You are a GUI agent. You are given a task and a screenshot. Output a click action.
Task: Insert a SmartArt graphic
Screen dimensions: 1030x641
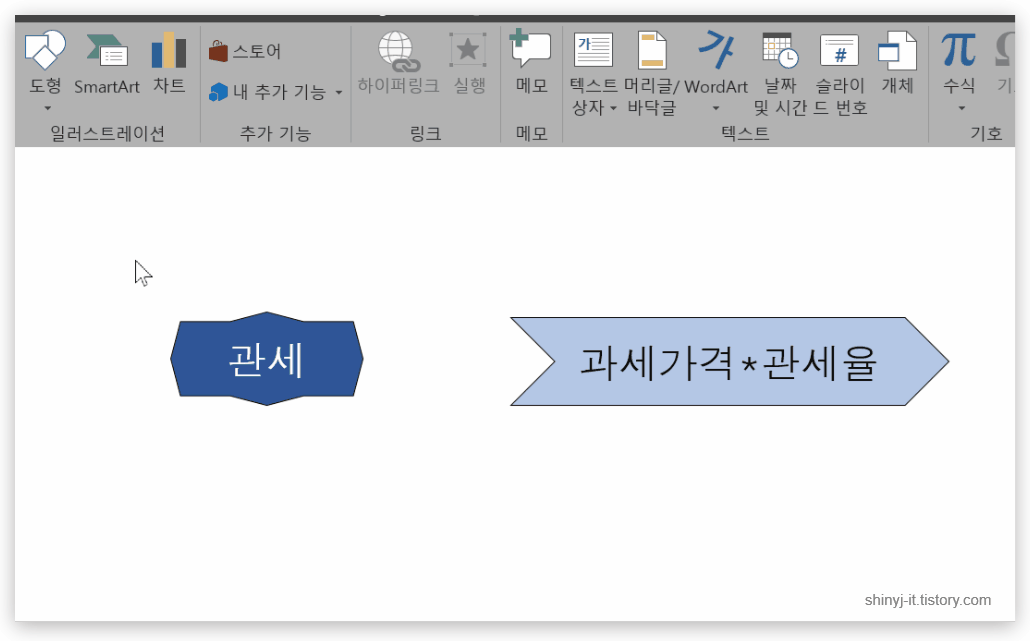(x=106, y=64)
